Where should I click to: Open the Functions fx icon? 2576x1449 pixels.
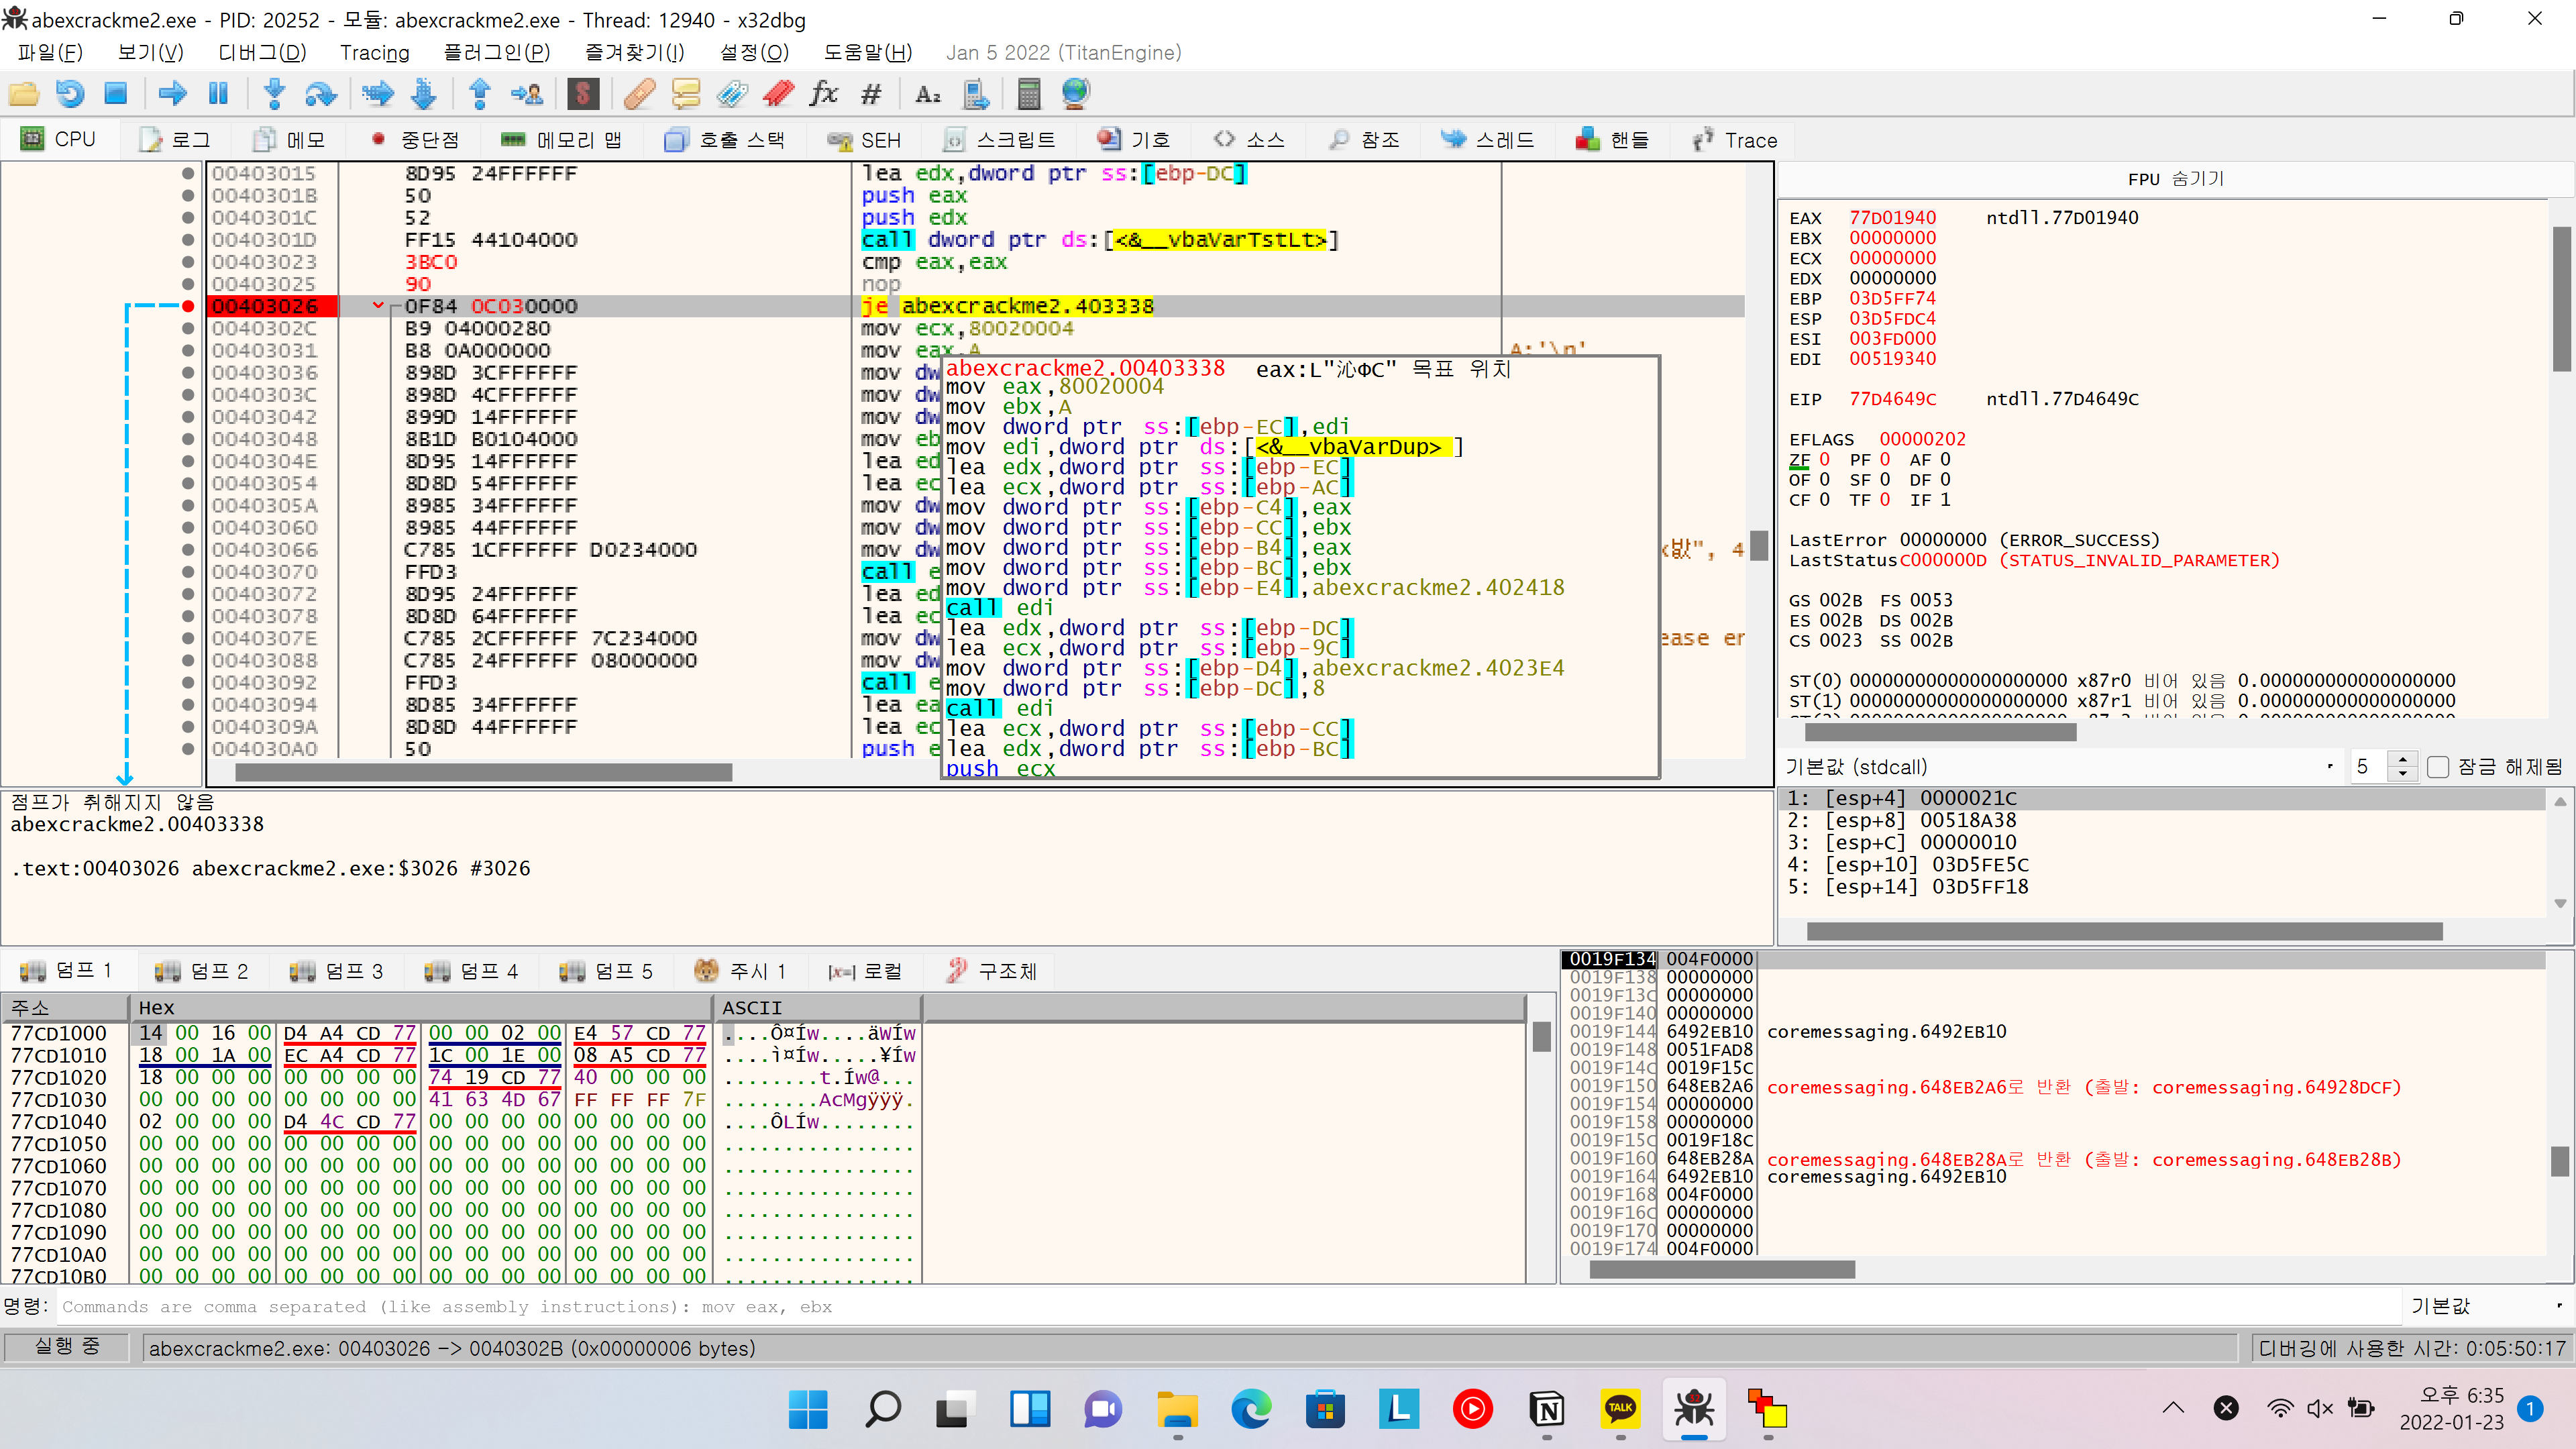pyautogui.click(x=824, y=94)
